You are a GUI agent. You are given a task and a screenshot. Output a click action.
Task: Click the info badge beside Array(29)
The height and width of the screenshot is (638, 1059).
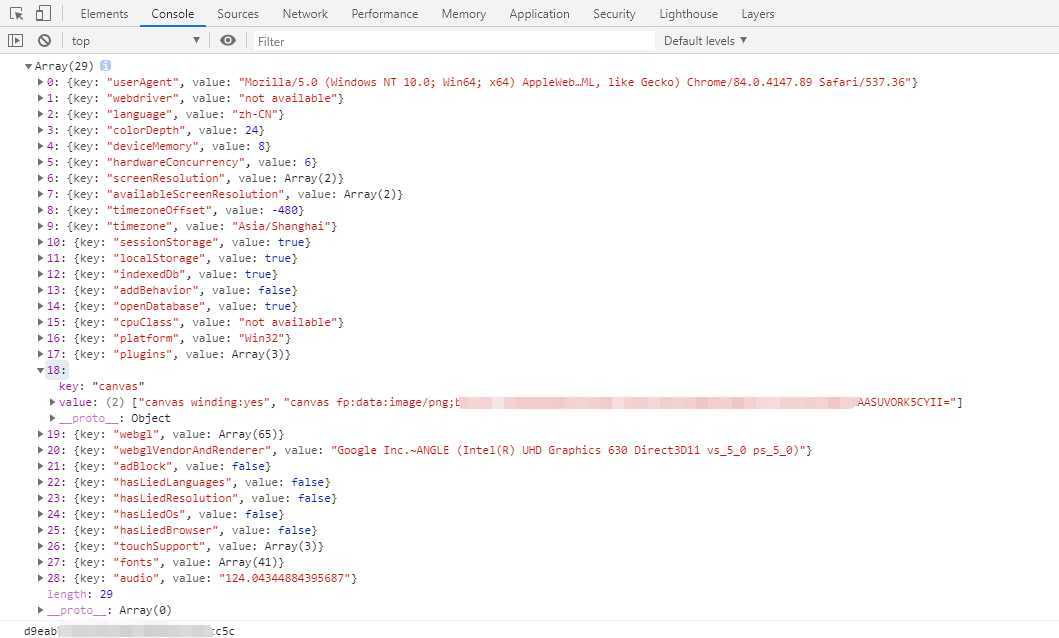click(x=105, y=65)
